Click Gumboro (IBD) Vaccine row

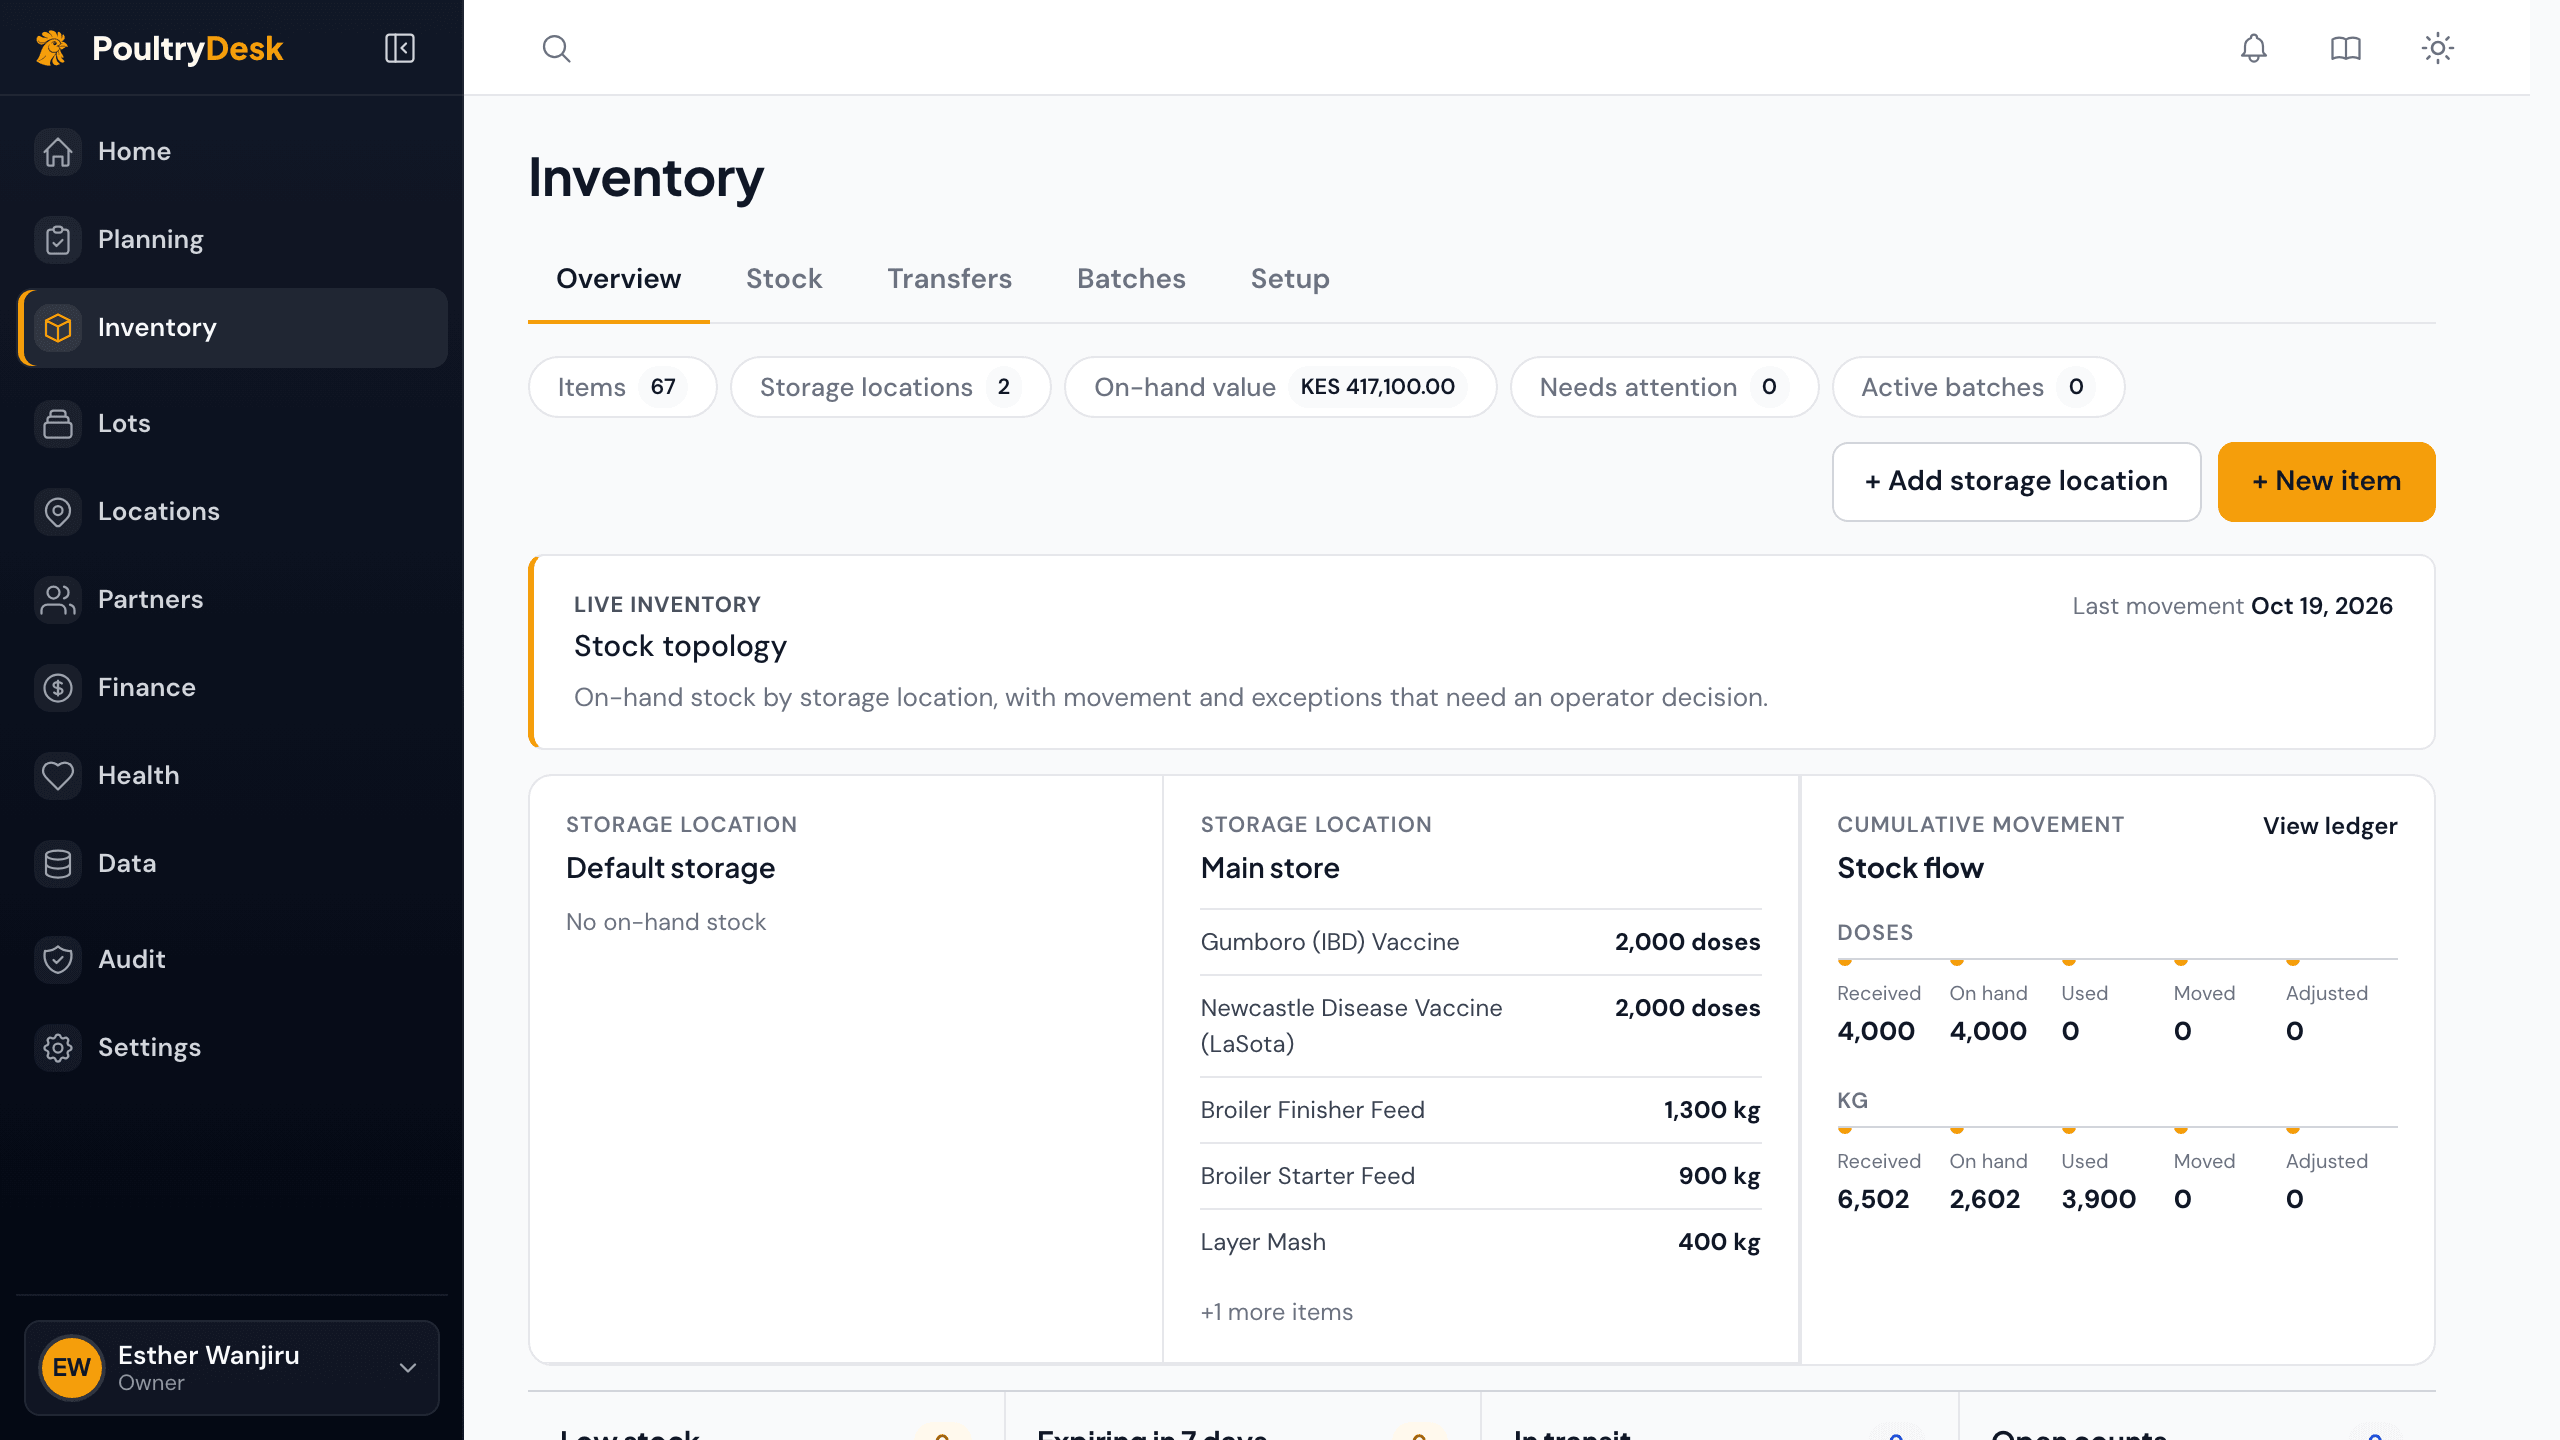click(x=1480, y=942)
